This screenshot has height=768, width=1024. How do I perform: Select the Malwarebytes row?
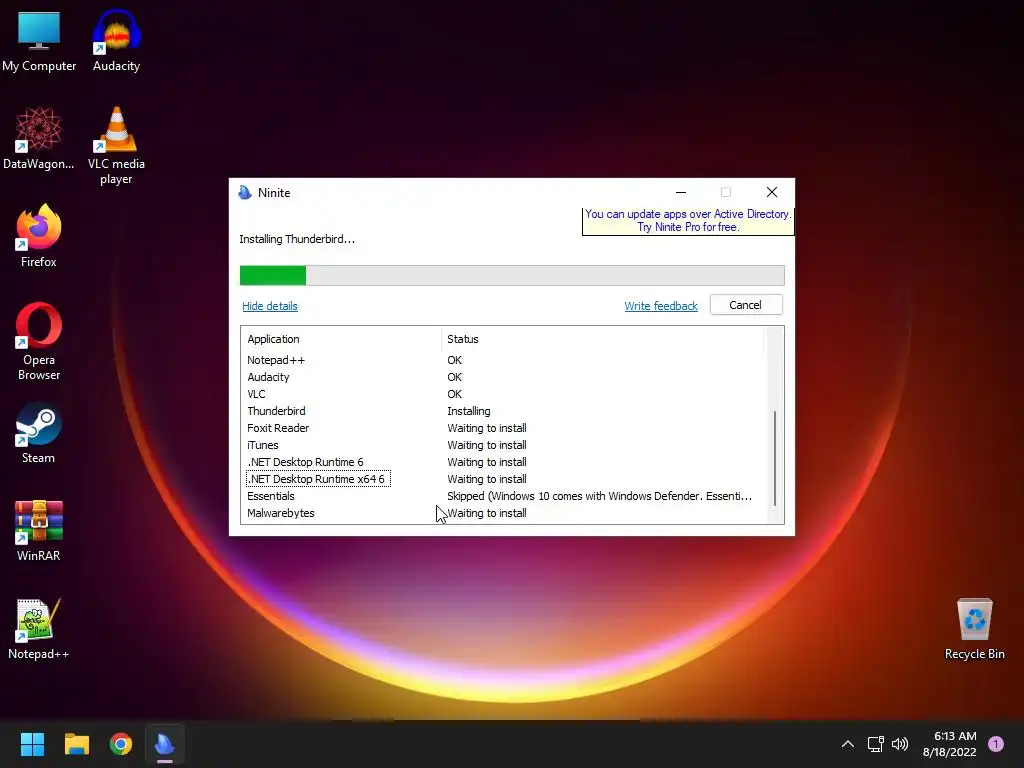pyautogui.click(x=503, y=513)
